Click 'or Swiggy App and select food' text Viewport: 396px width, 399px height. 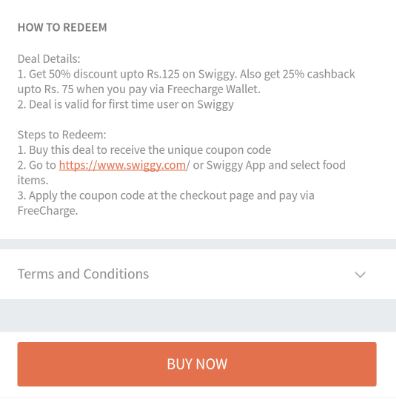[269, 165]
